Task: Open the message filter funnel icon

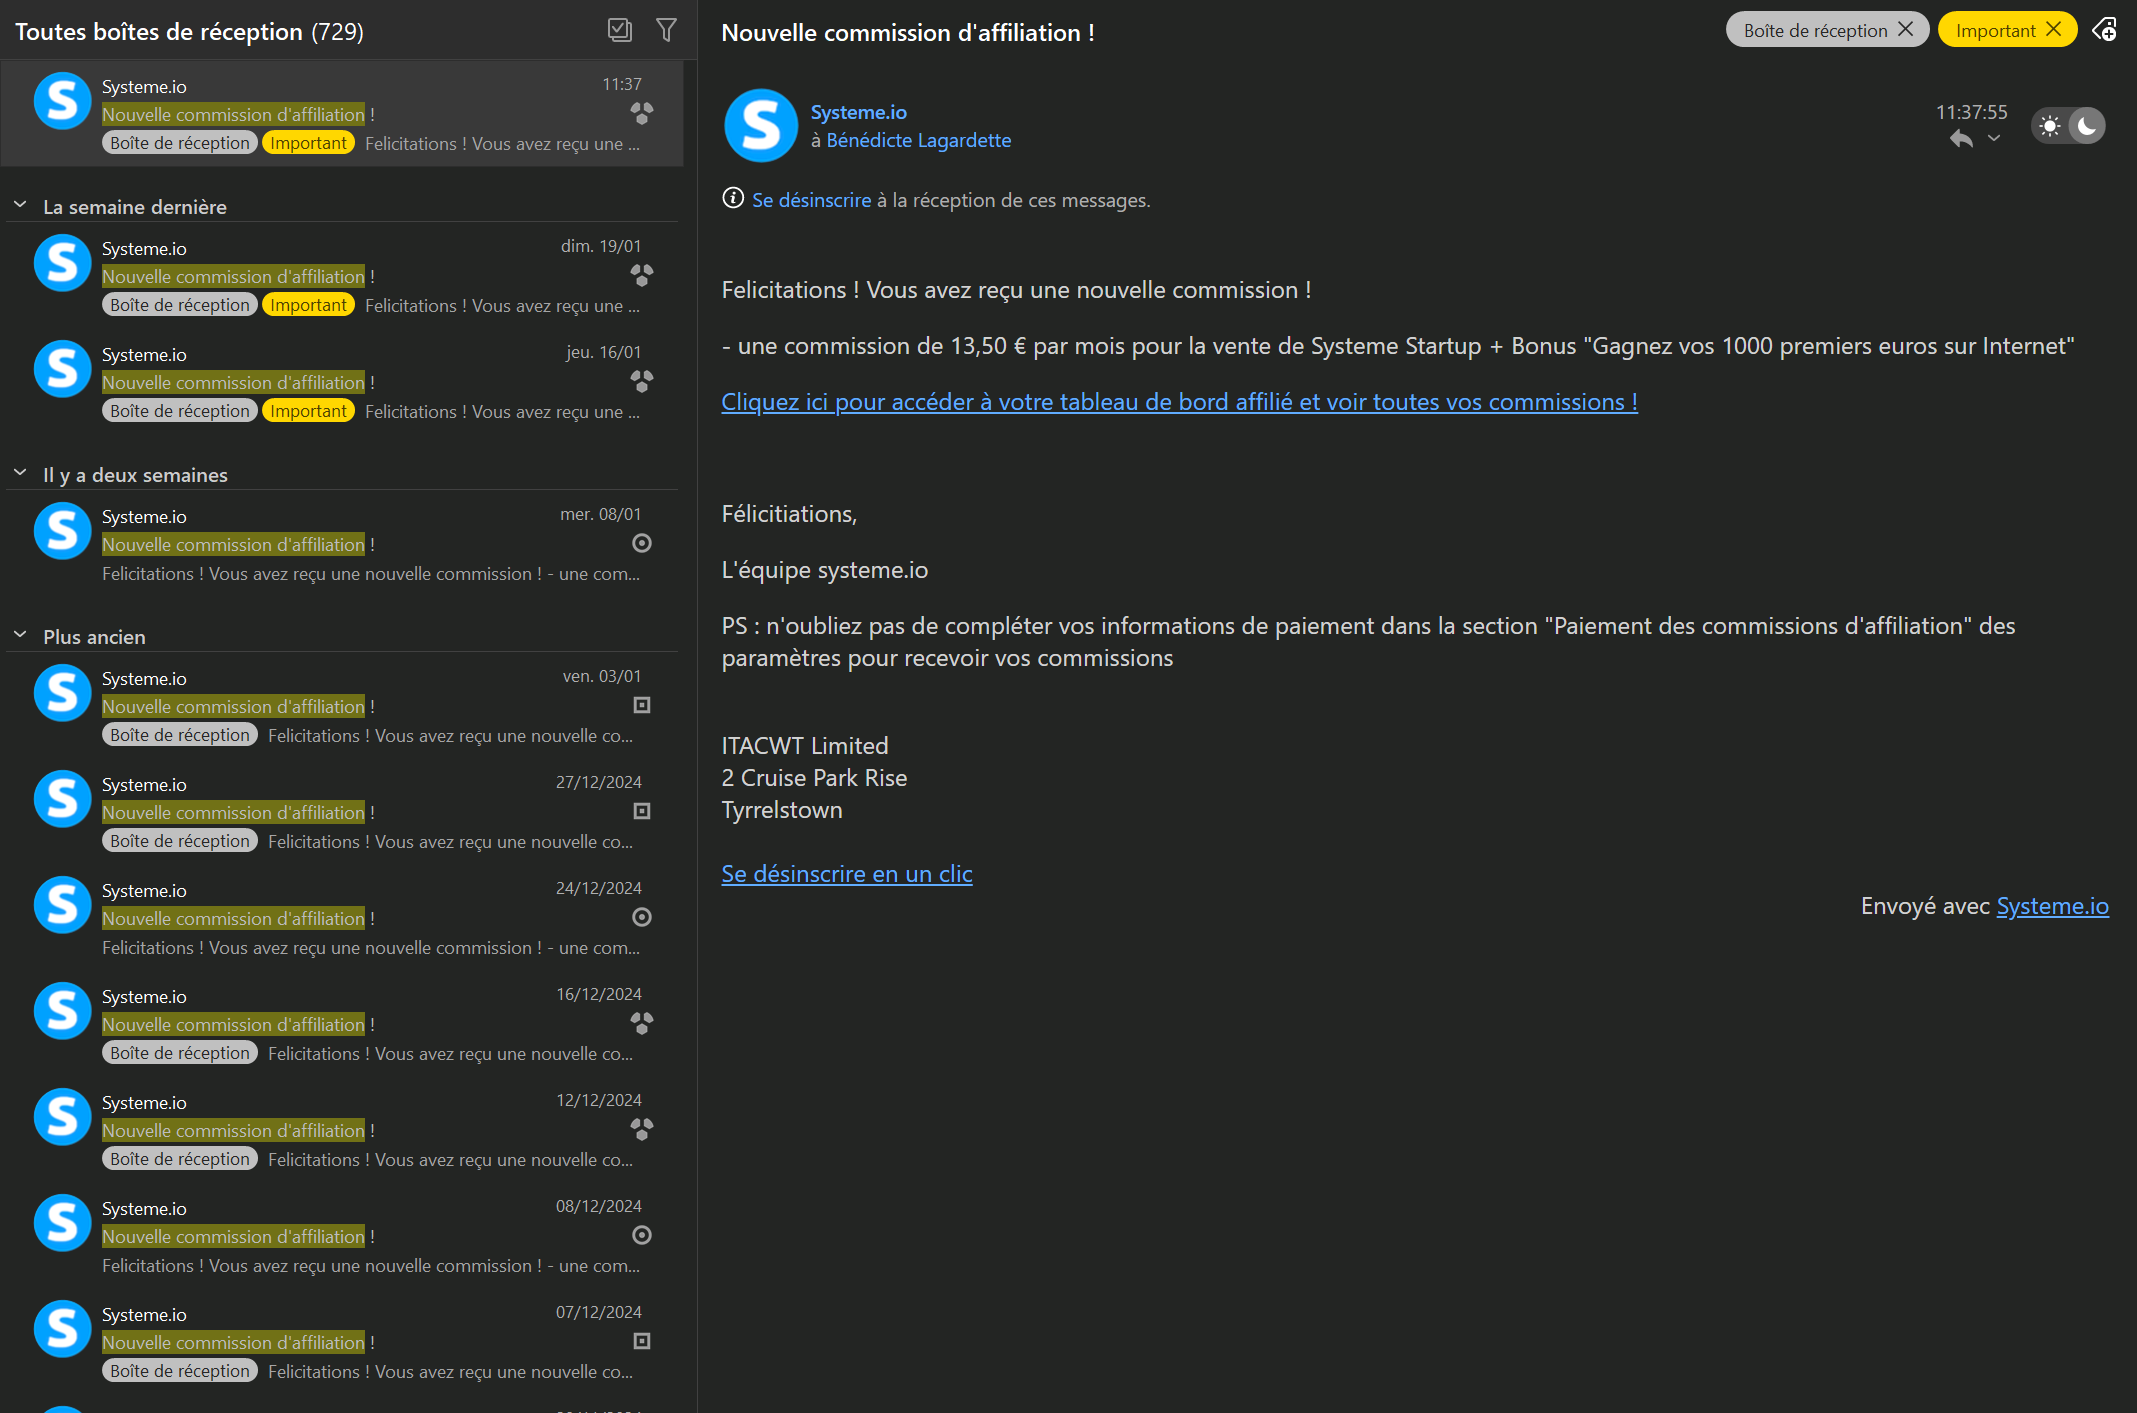Action: point(666,30)
